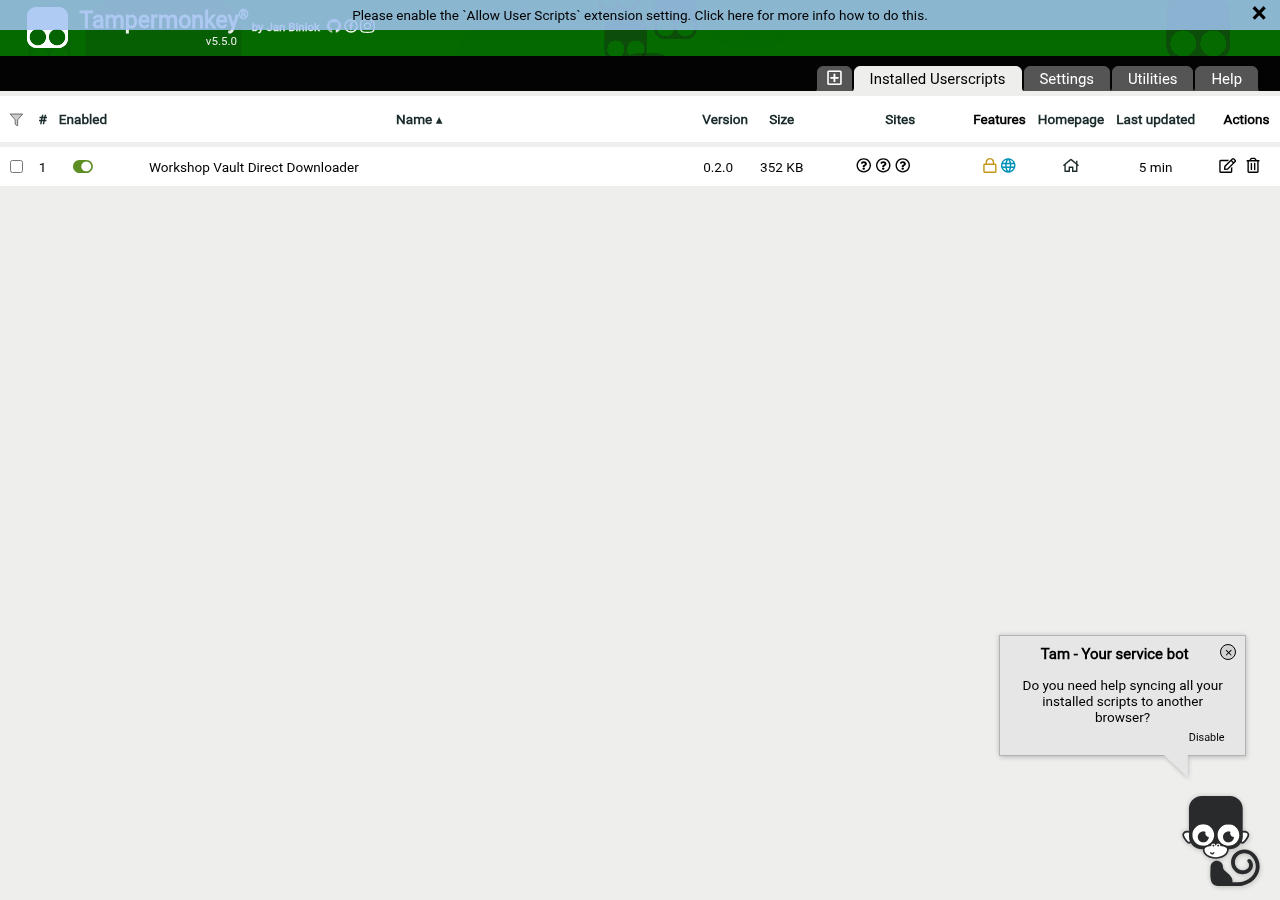Open the Workshop Vault Direct Downloader script name

coord(254,168)
